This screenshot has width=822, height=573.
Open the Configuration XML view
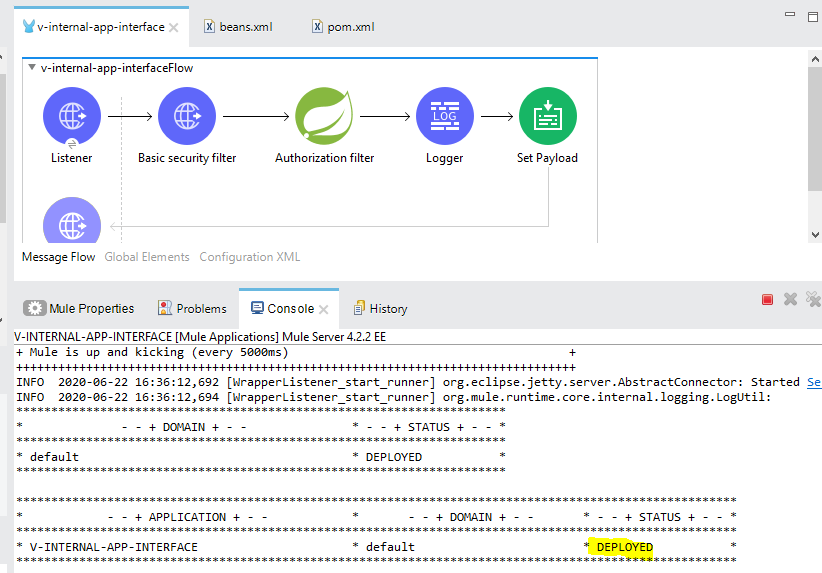click(x=249, y=257)
